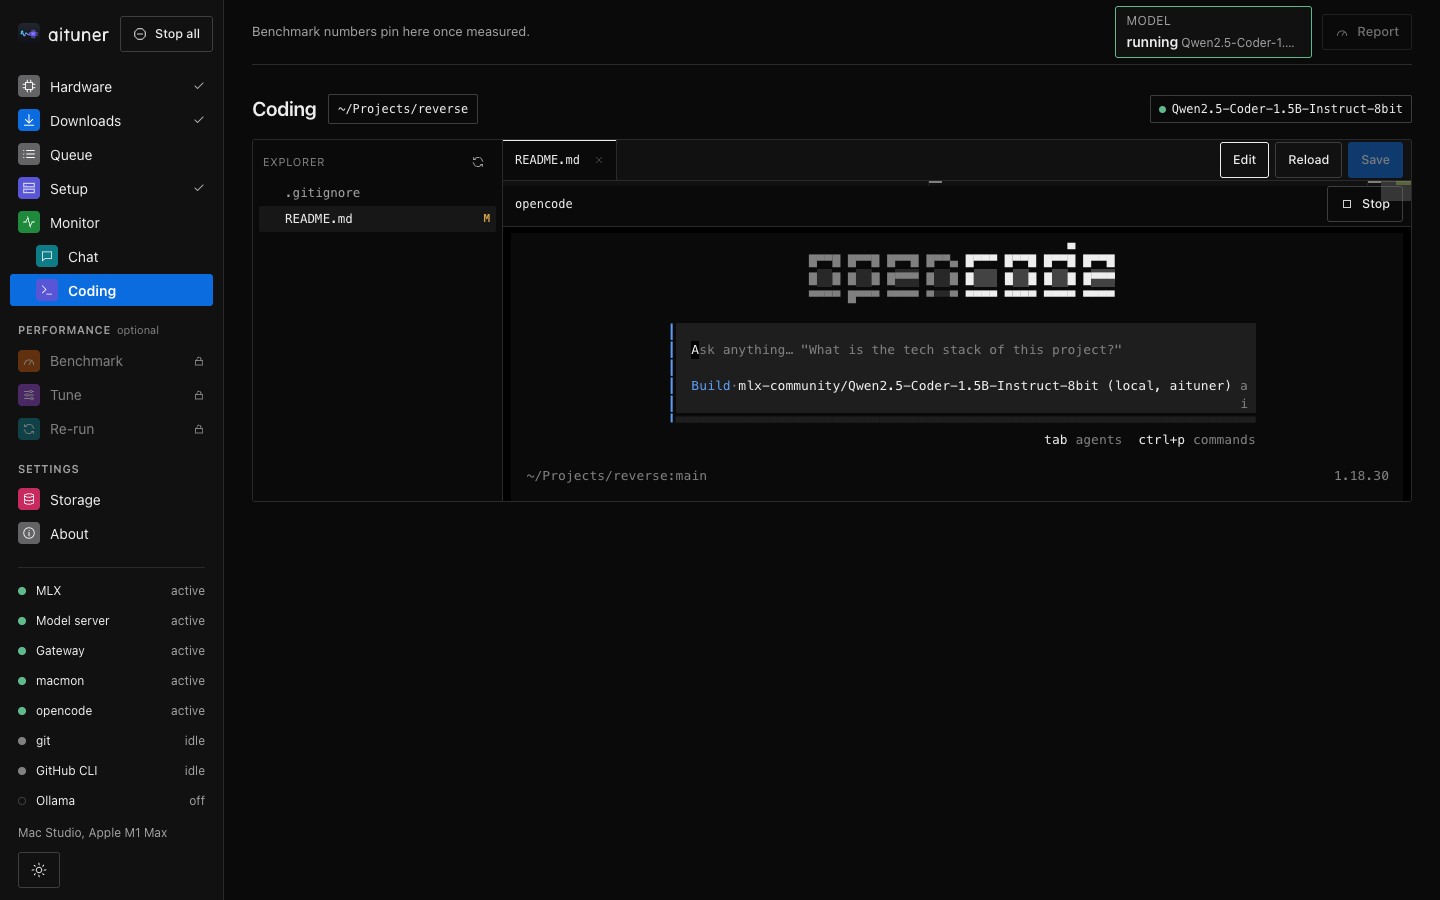This screenshot has width=1440, height=900.
Task: Click the Hardware completed checkmark
Action: pyautogui.click(x=198, y=86)
